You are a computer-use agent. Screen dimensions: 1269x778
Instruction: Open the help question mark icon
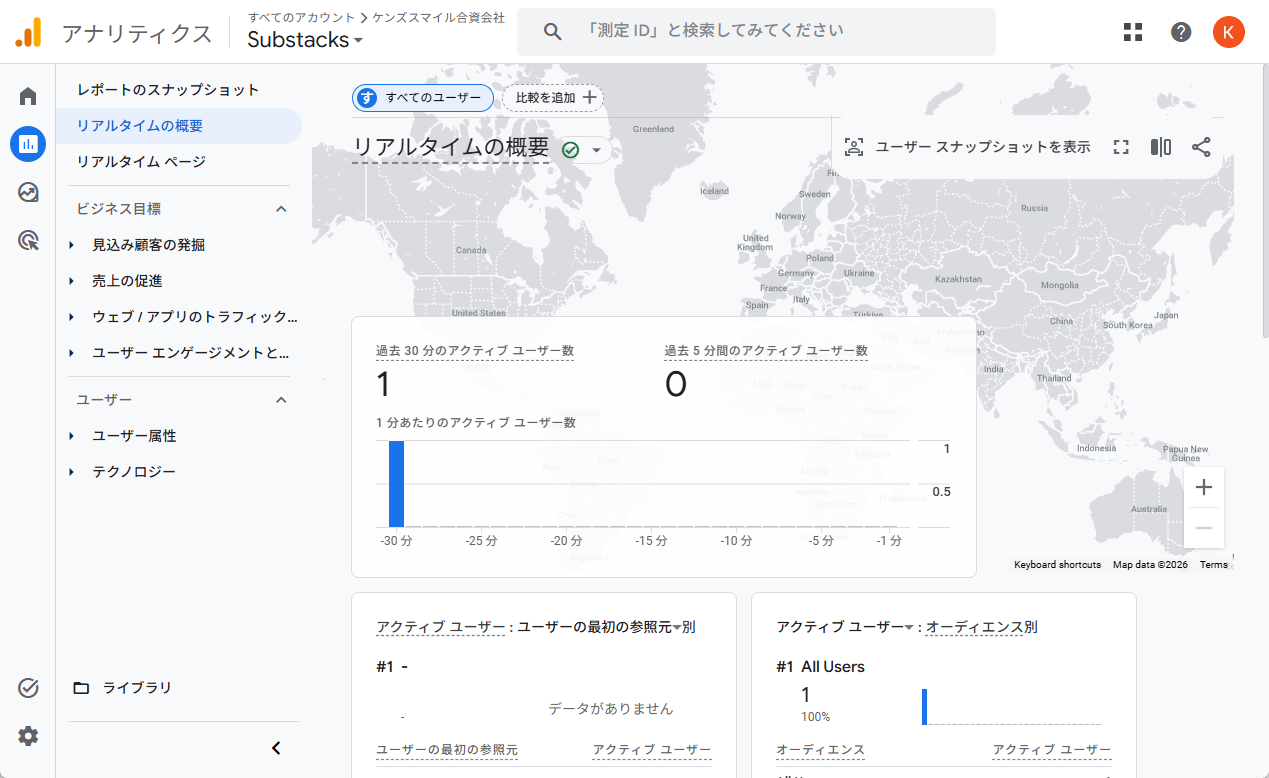(1181, 32)
